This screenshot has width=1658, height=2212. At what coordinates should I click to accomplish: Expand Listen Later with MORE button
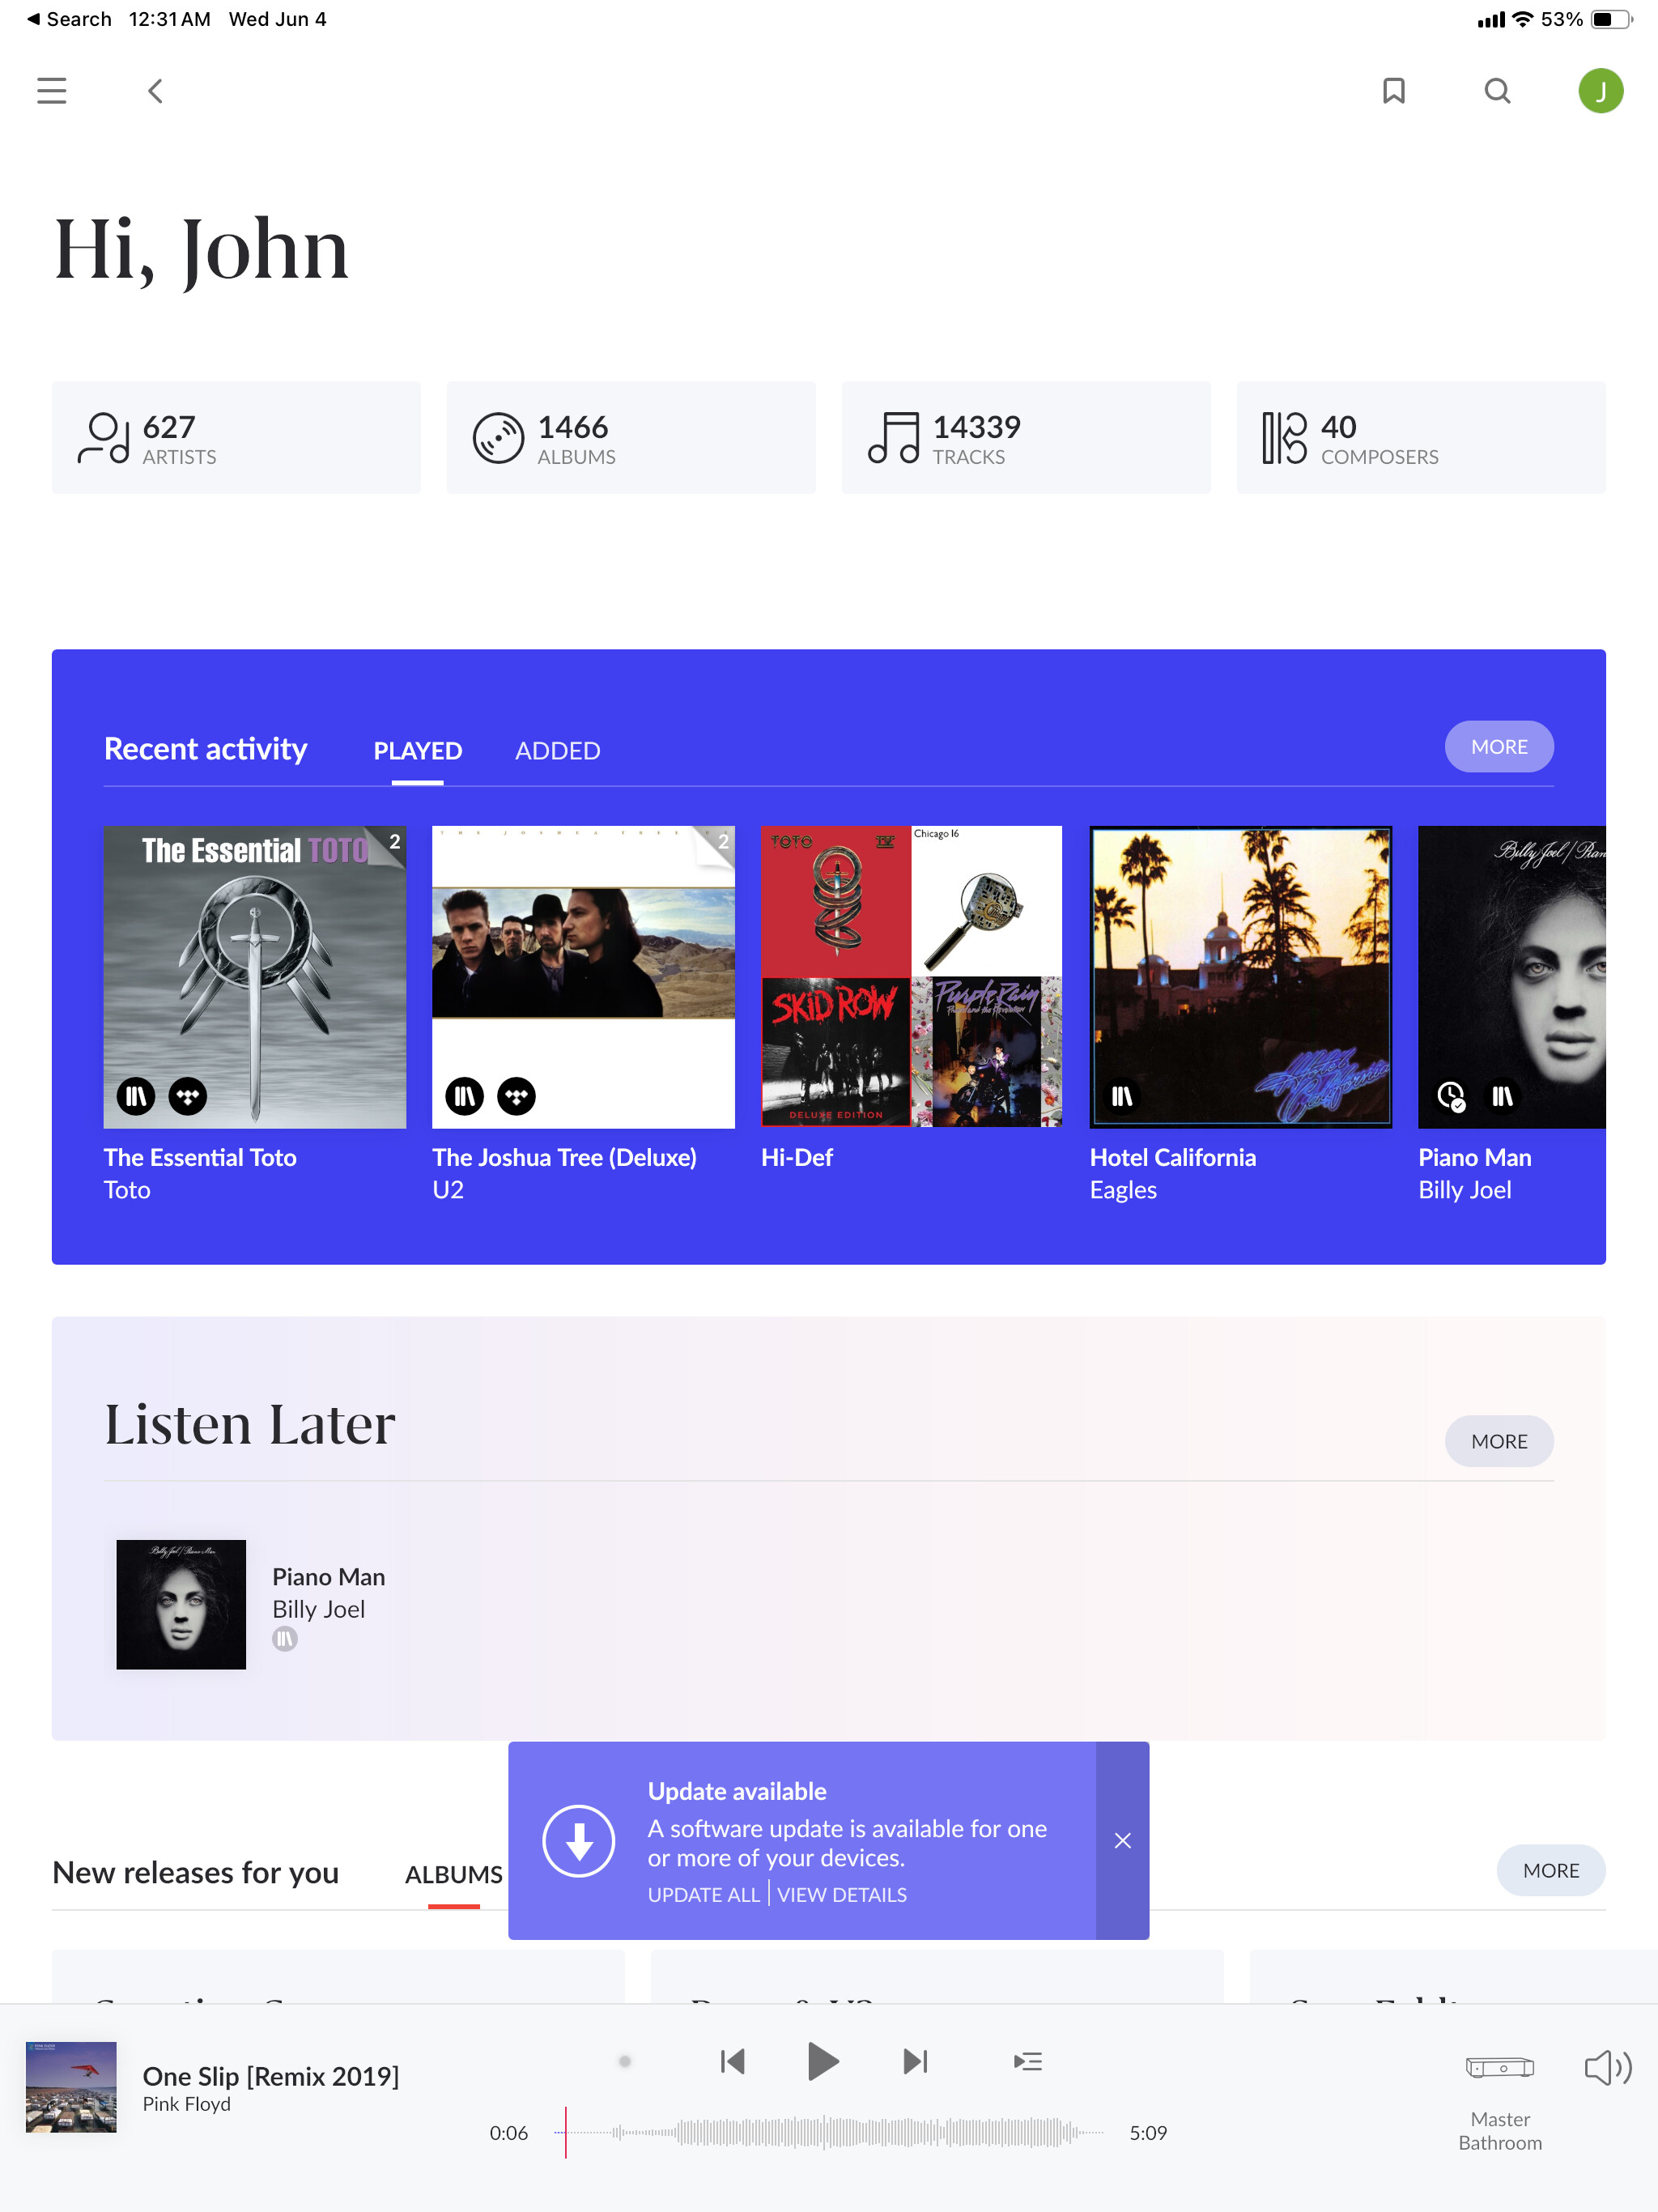pos(1498,1441)
